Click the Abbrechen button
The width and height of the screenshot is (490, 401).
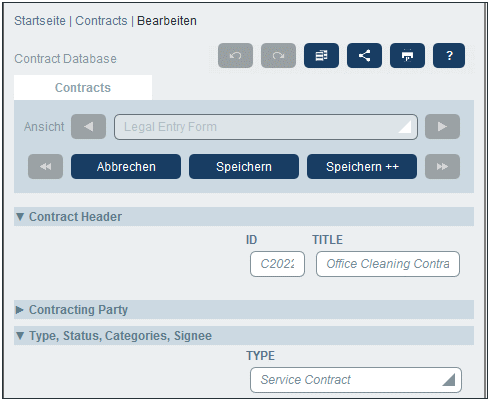pos(126,166)
